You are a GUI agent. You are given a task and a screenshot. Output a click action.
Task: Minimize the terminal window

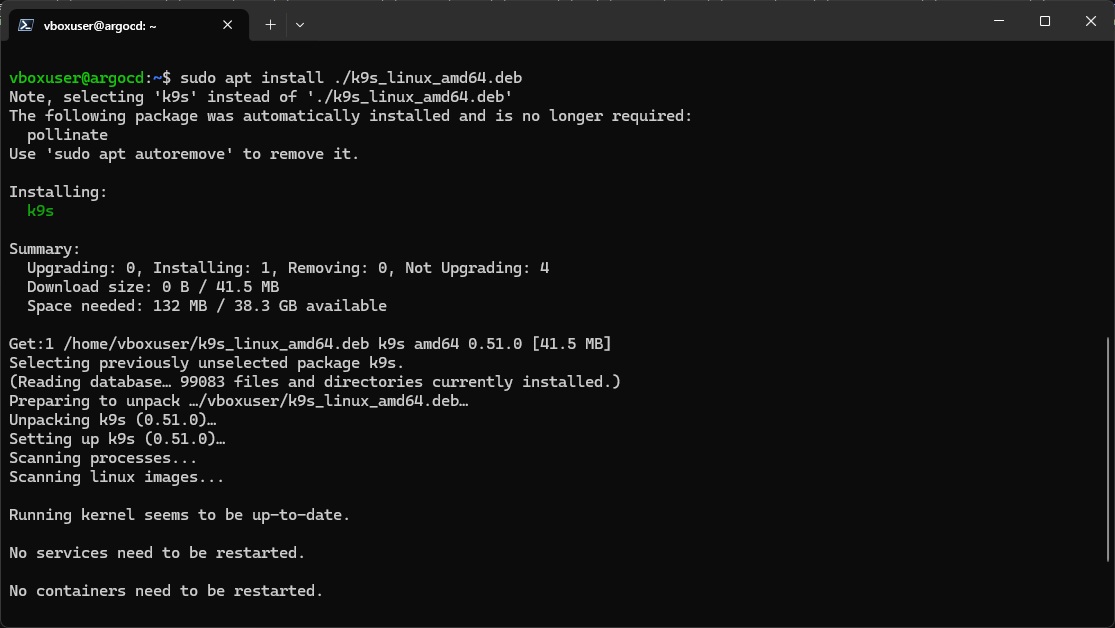(999, 21)
